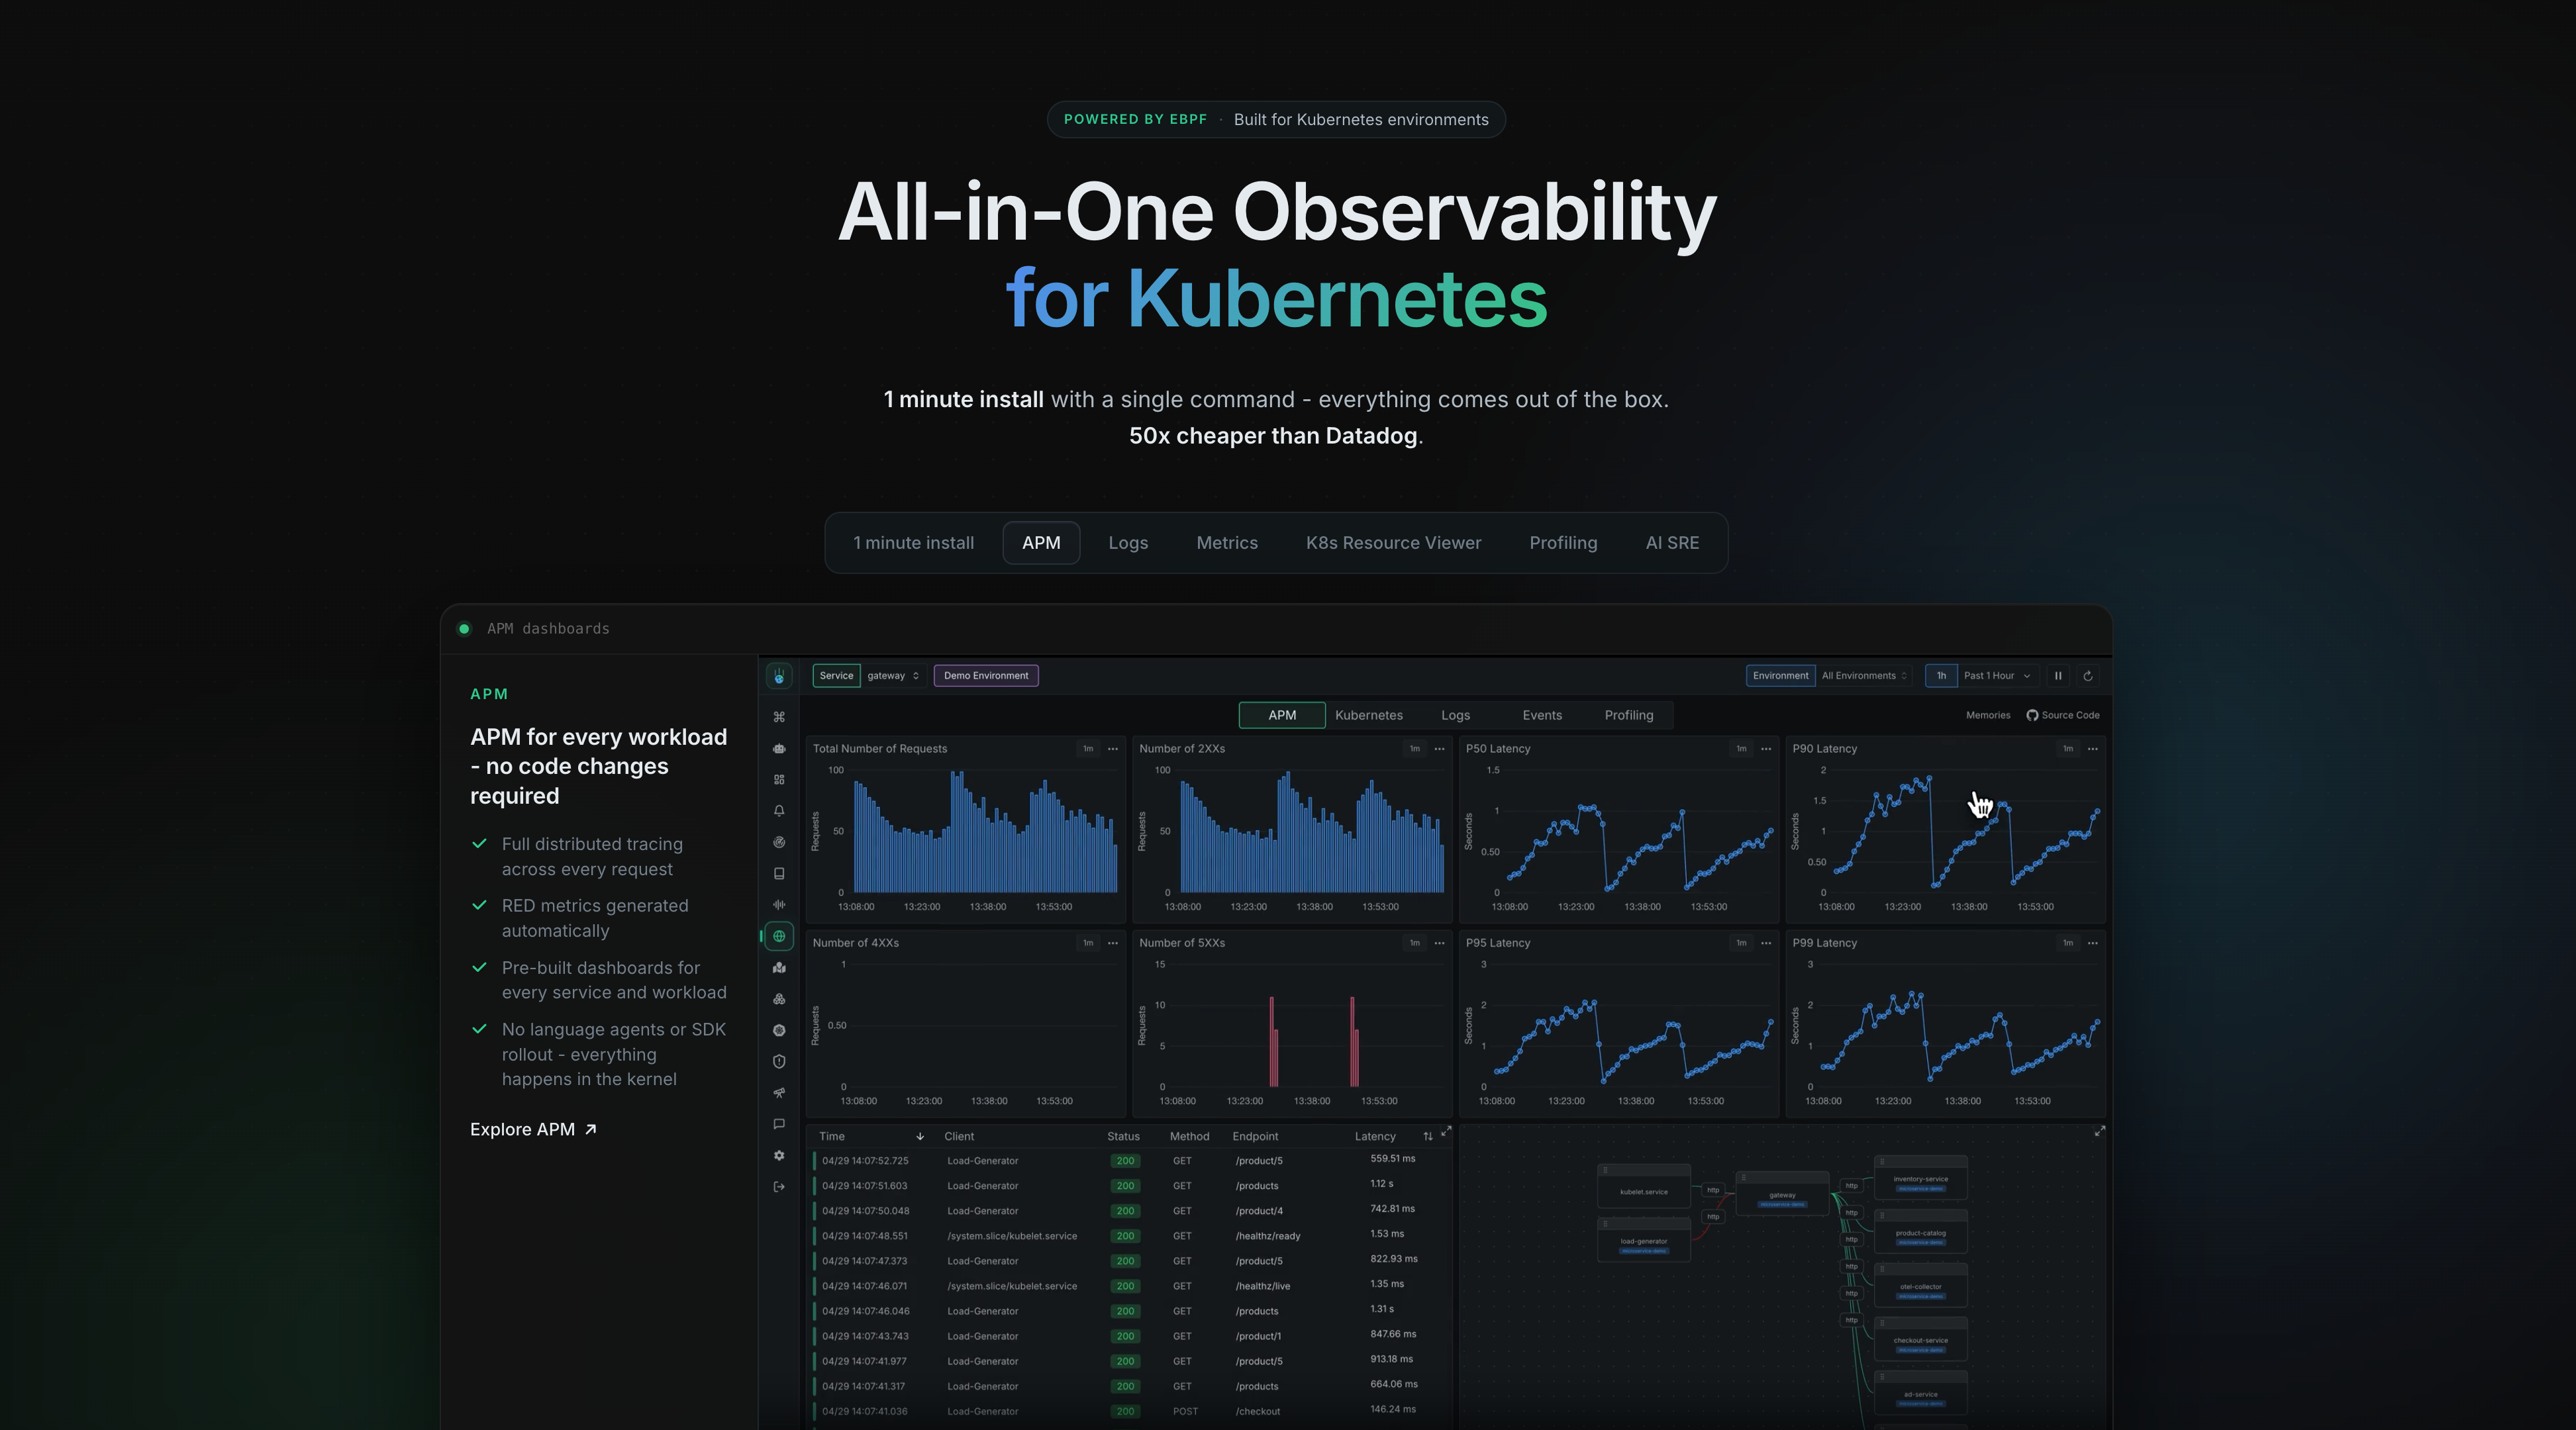
Task: Select the APM tab in the feature bar
Action: tap(1041, 543)
